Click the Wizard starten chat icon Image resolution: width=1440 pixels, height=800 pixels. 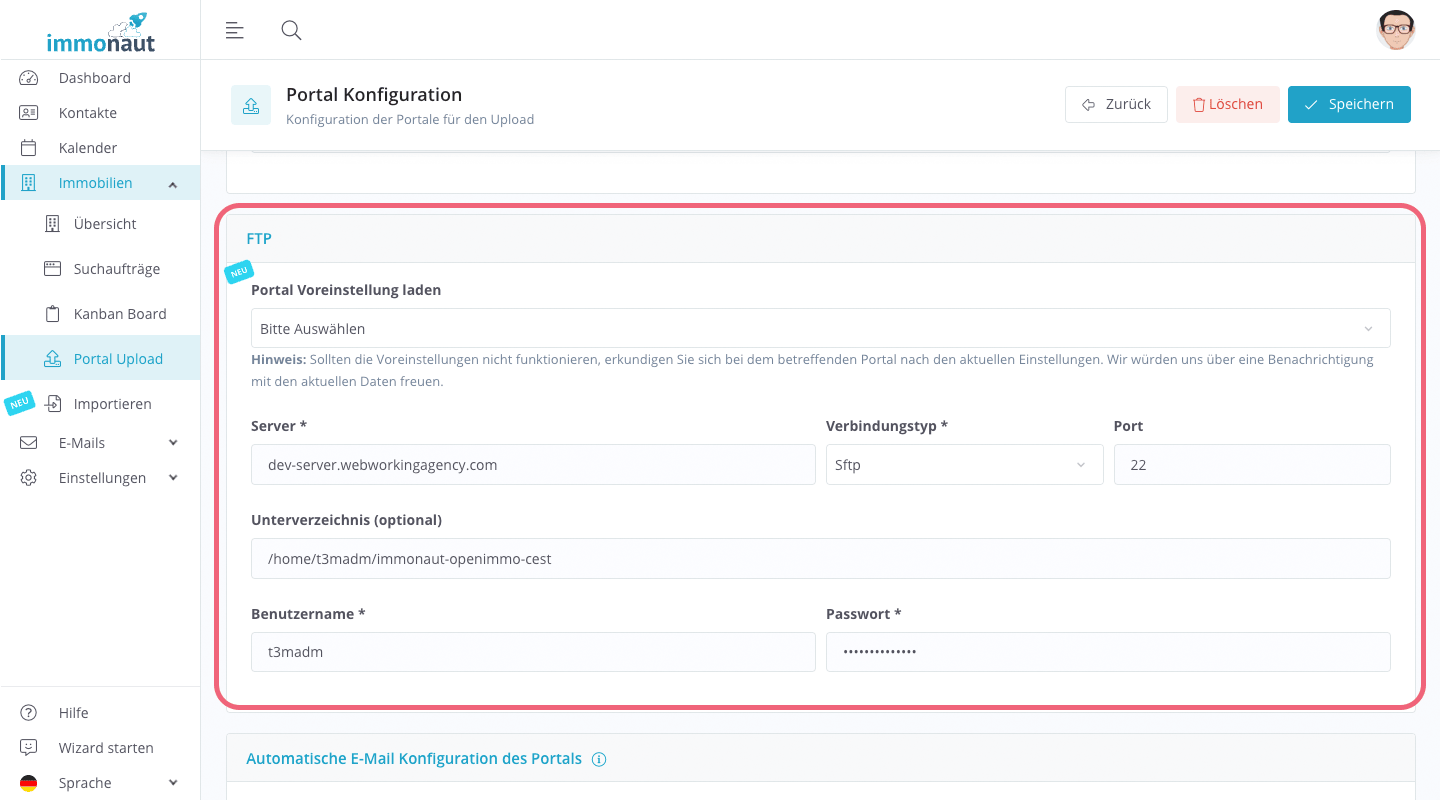(x=29, y=748)
